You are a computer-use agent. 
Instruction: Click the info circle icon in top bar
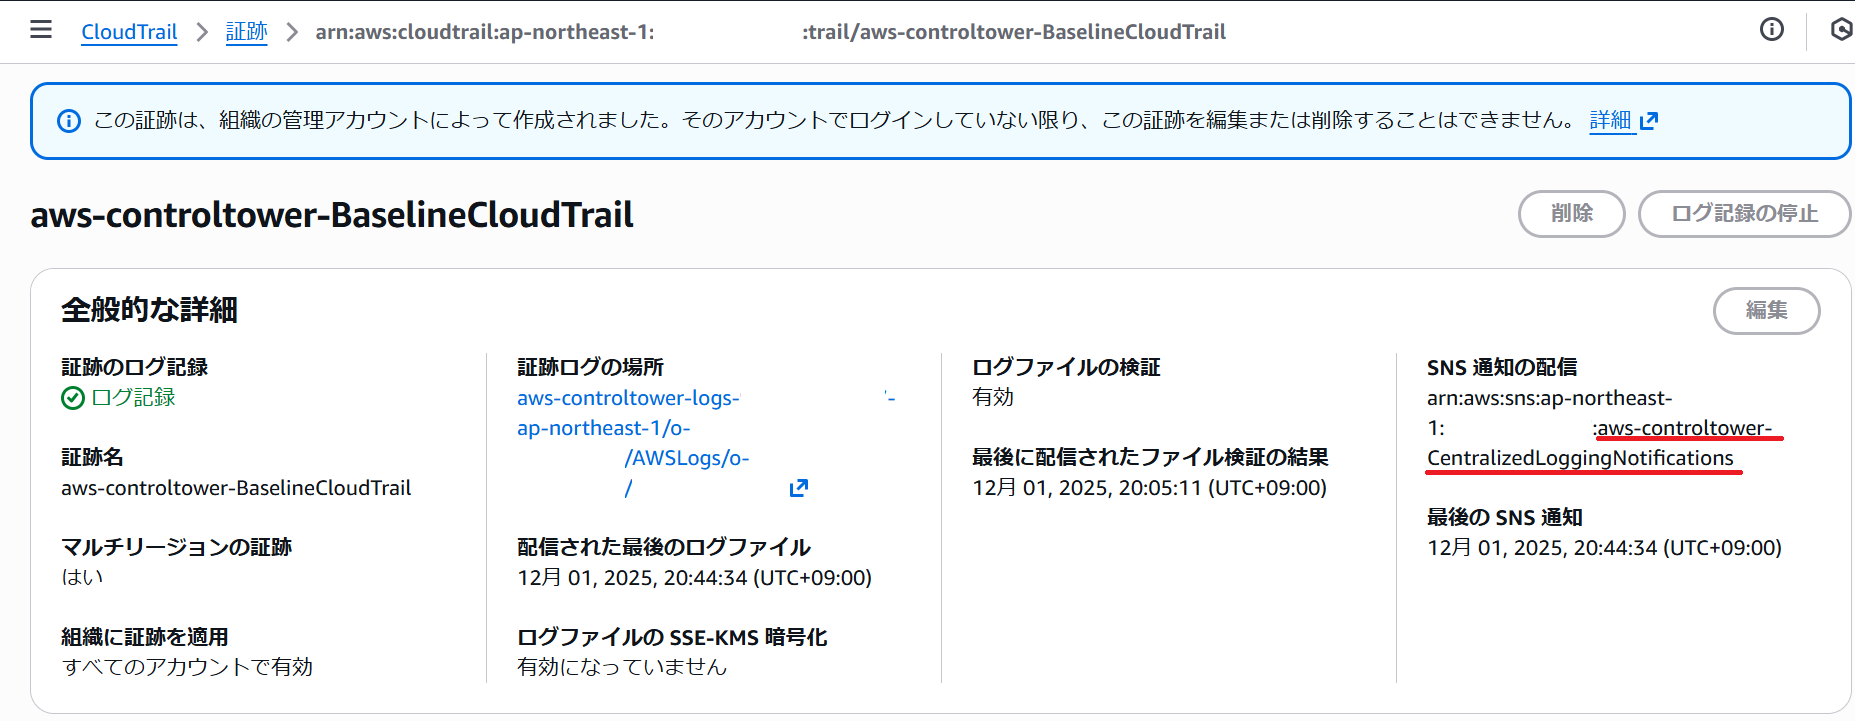1771,30
